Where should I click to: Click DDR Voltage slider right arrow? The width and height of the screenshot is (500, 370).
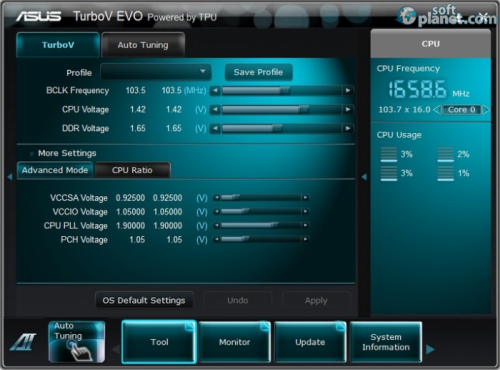coord(348,128)
